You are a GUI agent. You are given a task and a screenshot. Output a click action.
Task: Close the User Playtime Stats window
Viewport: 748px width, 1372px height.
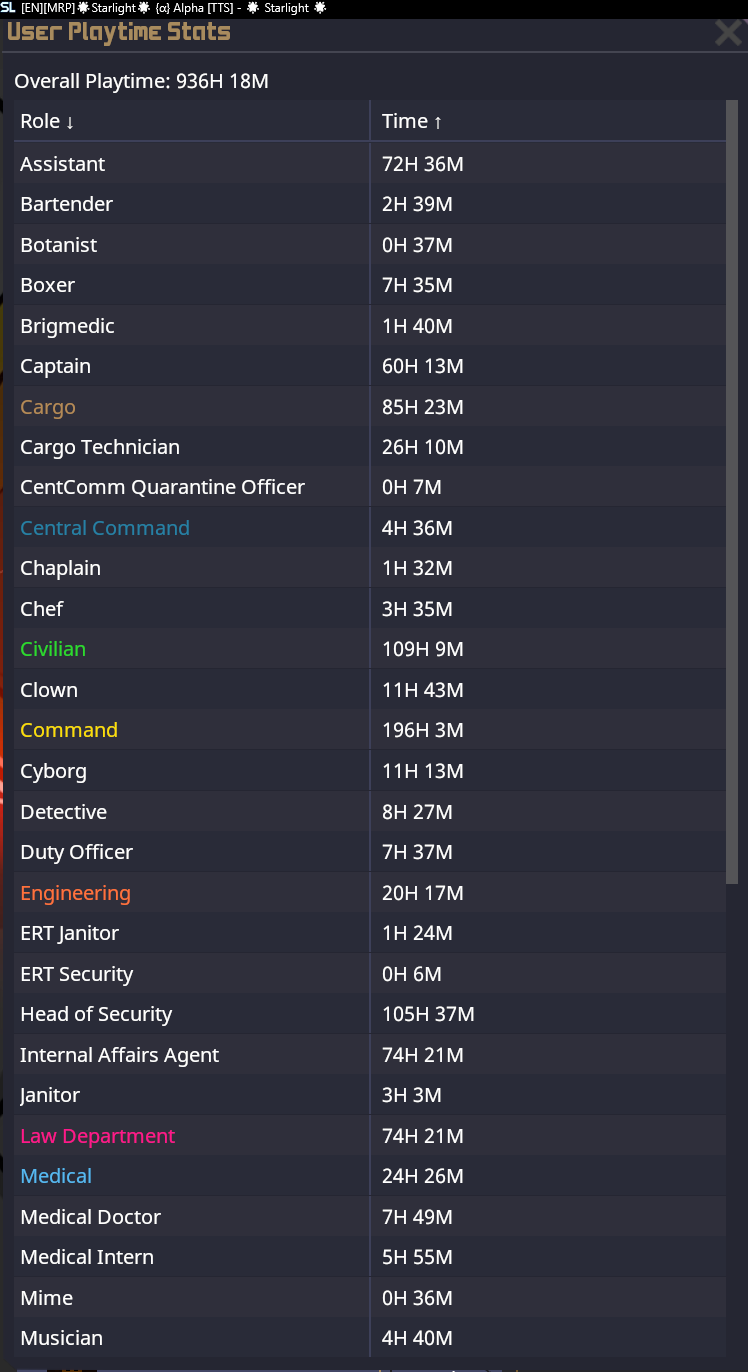728,33
